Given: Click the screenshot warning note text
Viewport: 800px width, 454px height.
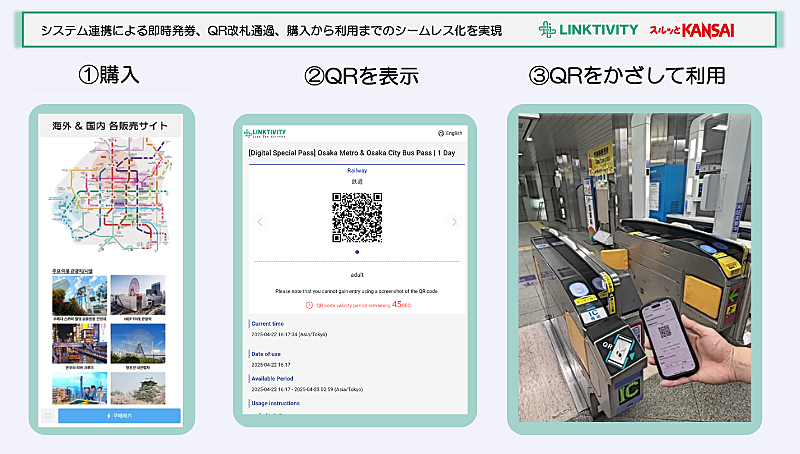Looking at the screenshot, I should 357,291.
